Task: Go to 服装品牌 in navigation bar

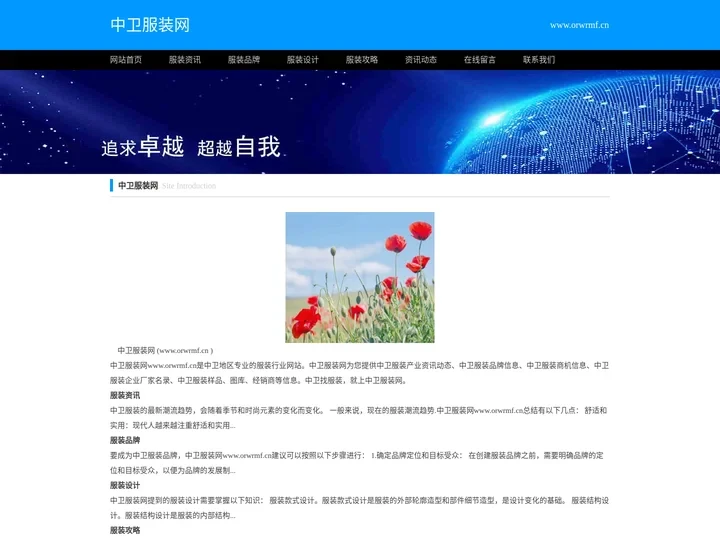Action: point(244,60)
